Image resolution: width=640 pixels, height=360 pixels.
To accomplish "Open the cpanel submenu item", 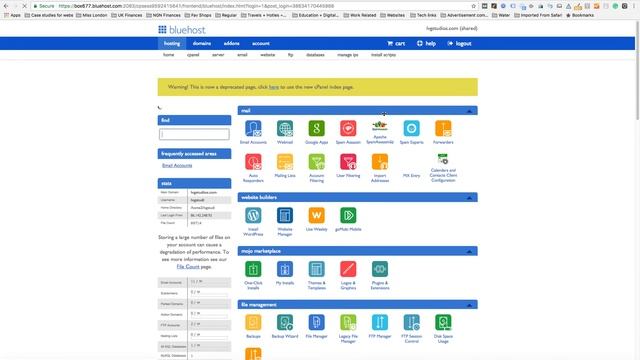I will pos(193,55).
